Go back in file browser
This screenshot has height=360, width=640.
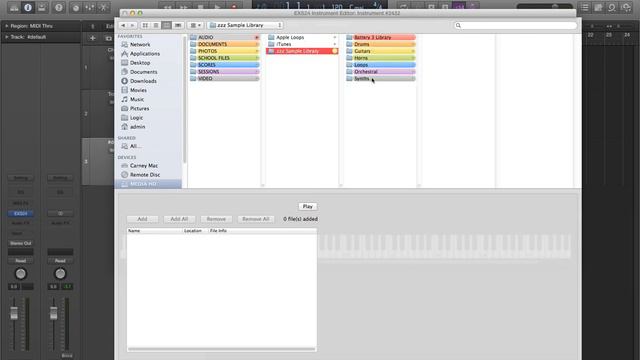tap(123, 25)
